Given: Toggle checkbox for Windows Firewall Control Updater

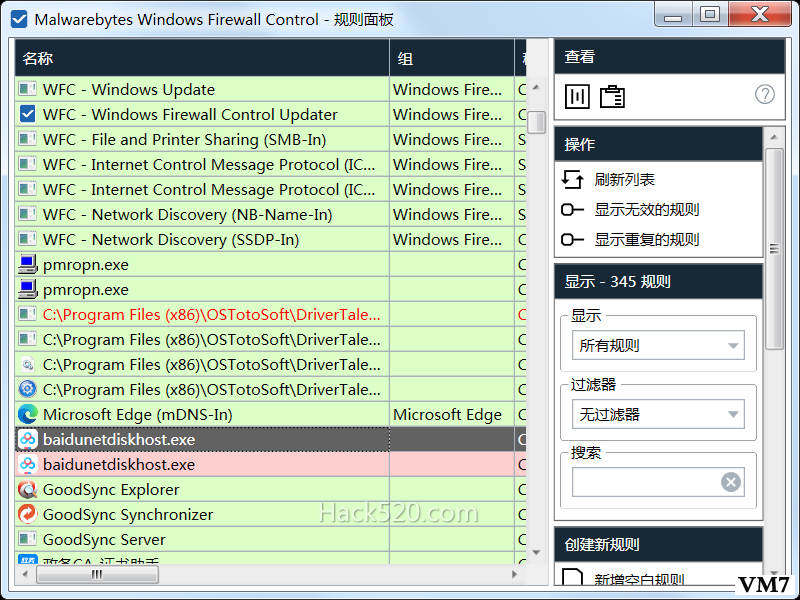Looking at the screenshot, I should pyautogui.click(x=28, y=114).
